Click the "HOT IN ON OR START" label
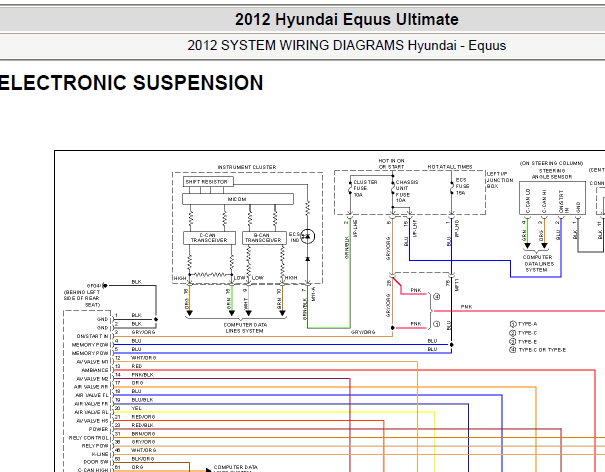The image size is (605, 472). pyautogui.click(x=391, y=164)
